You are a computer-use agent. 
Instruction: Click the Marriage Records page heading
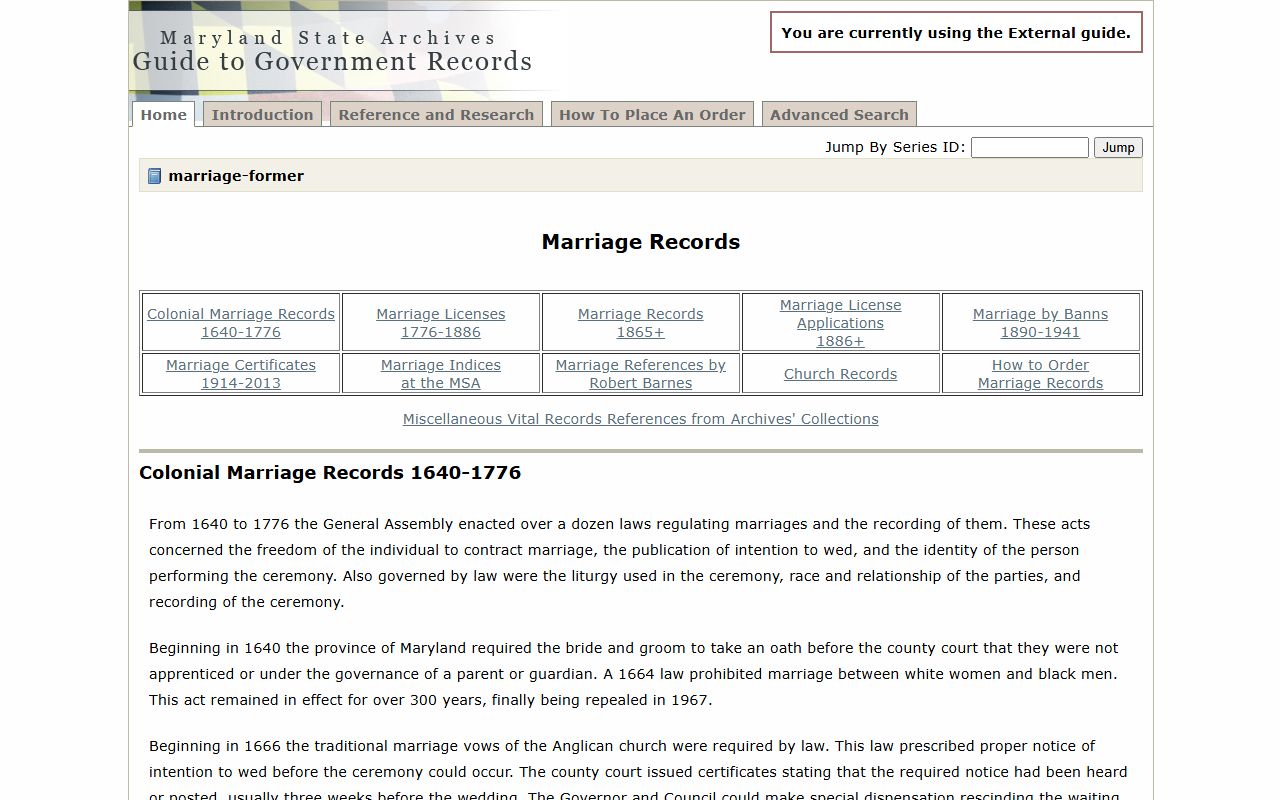pos(641,242)
